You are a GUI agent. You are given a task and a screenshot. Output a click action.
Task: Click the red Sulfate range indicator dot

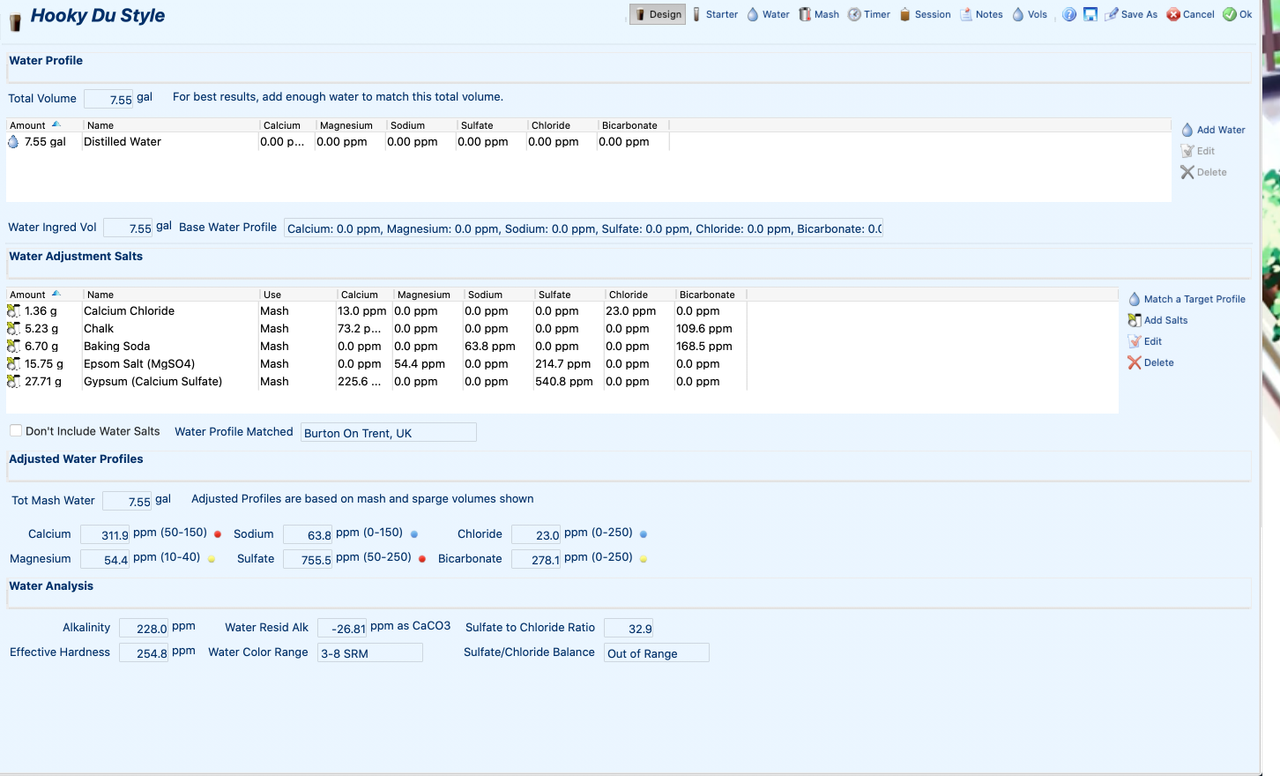pos(422,559)
